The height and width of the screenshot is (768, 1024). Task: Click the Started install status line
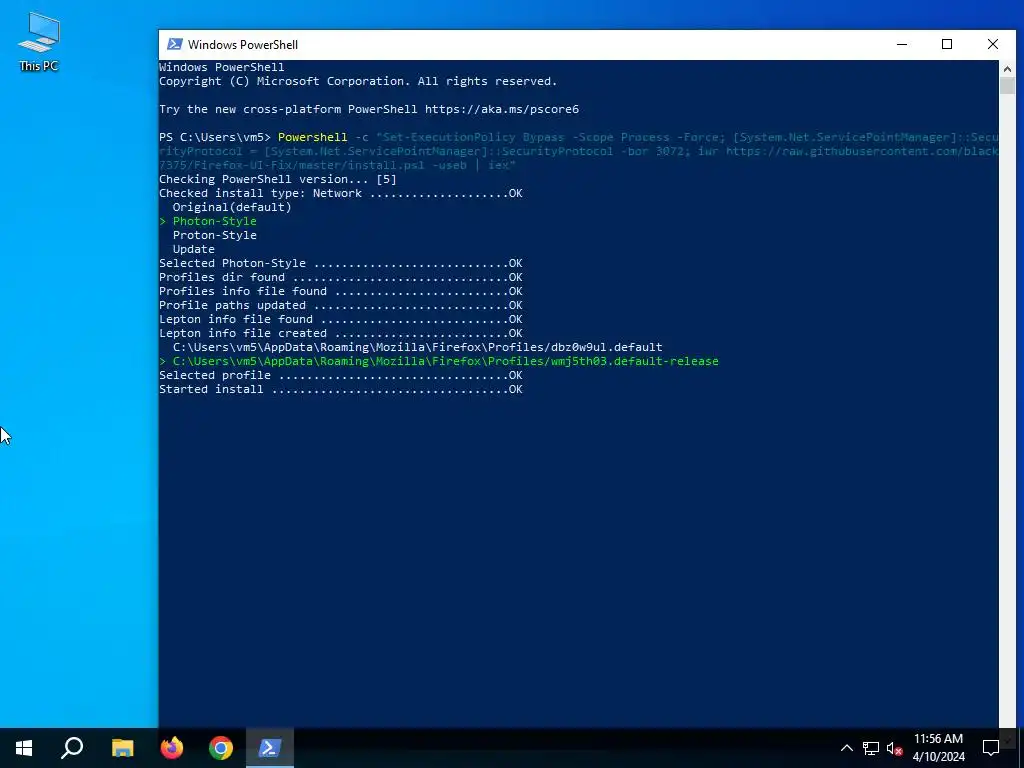pos(341,389)
